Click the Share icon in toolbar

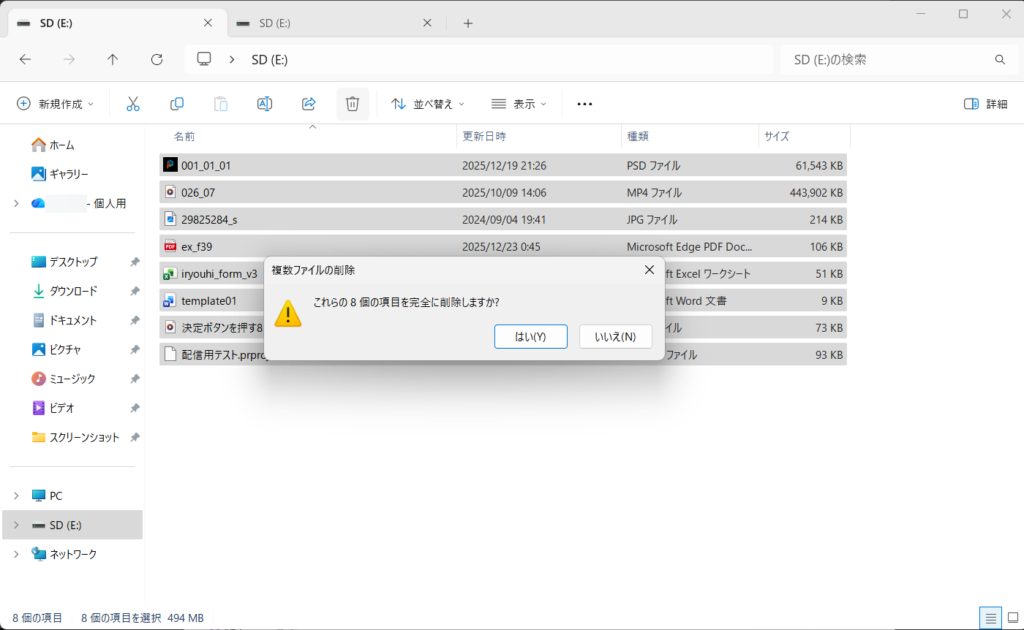coord(309,104)
